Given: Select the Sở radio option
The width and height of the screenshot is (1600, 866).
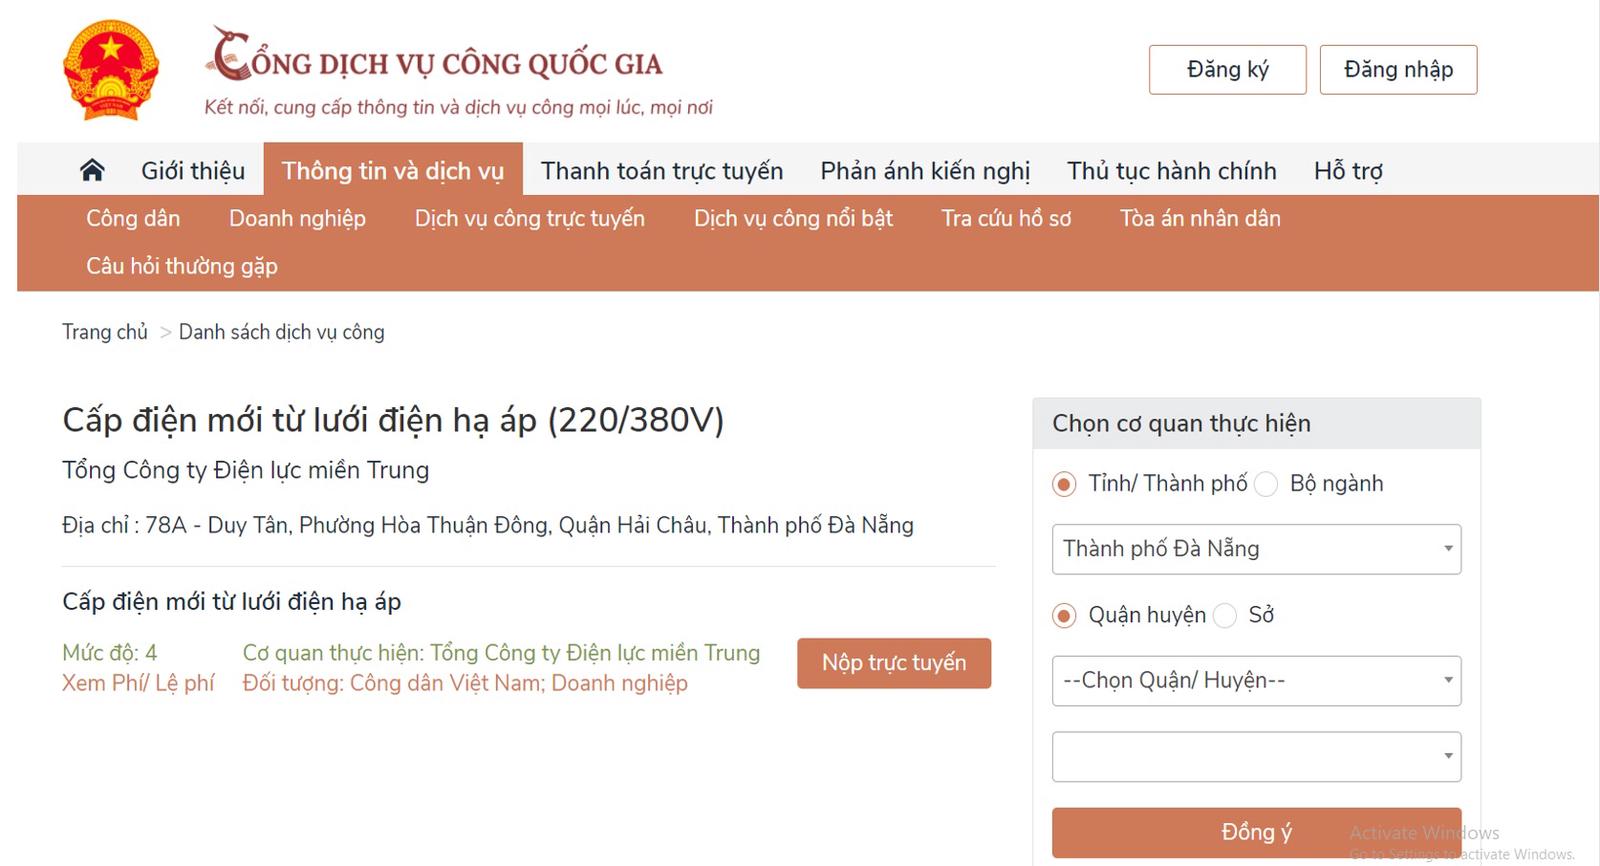Looking at the screenshot, I should click(1225, 616).
